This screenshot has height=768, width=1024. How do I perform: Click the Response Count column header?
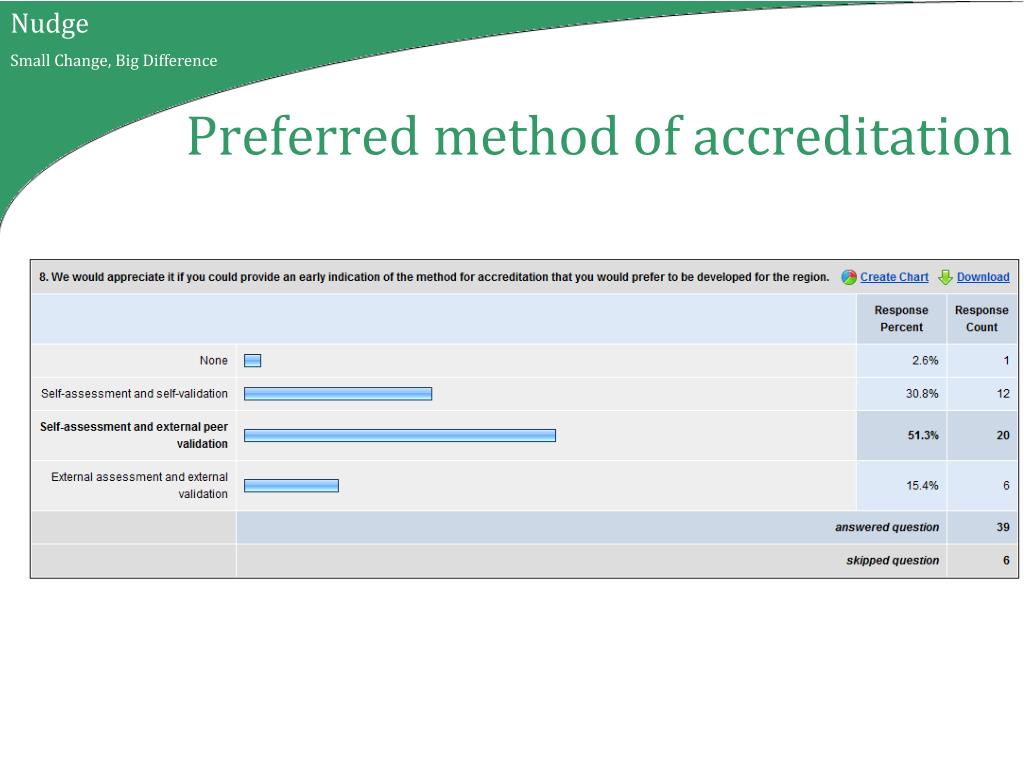coord(982,319)
